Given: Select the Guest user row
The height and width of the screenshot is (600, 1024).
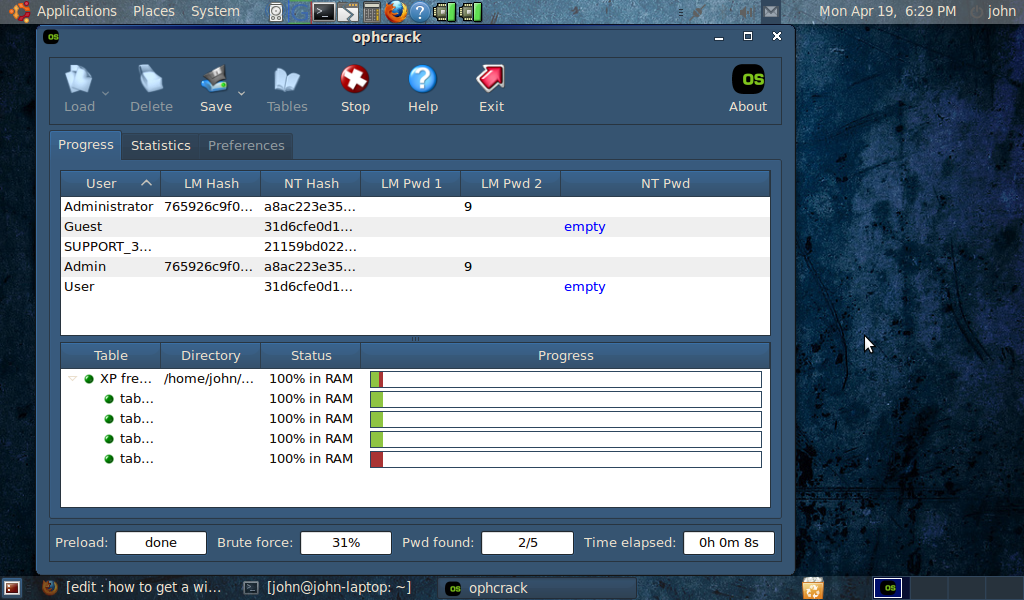Looking at the screenshot, I should 415,227.
